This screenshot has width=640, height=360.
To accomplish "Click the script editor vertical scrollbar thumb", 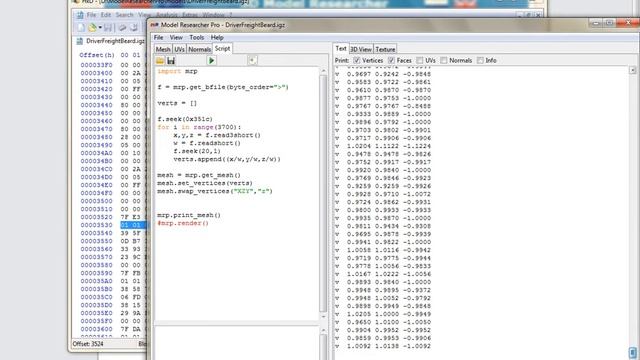I will coord(323,194).
